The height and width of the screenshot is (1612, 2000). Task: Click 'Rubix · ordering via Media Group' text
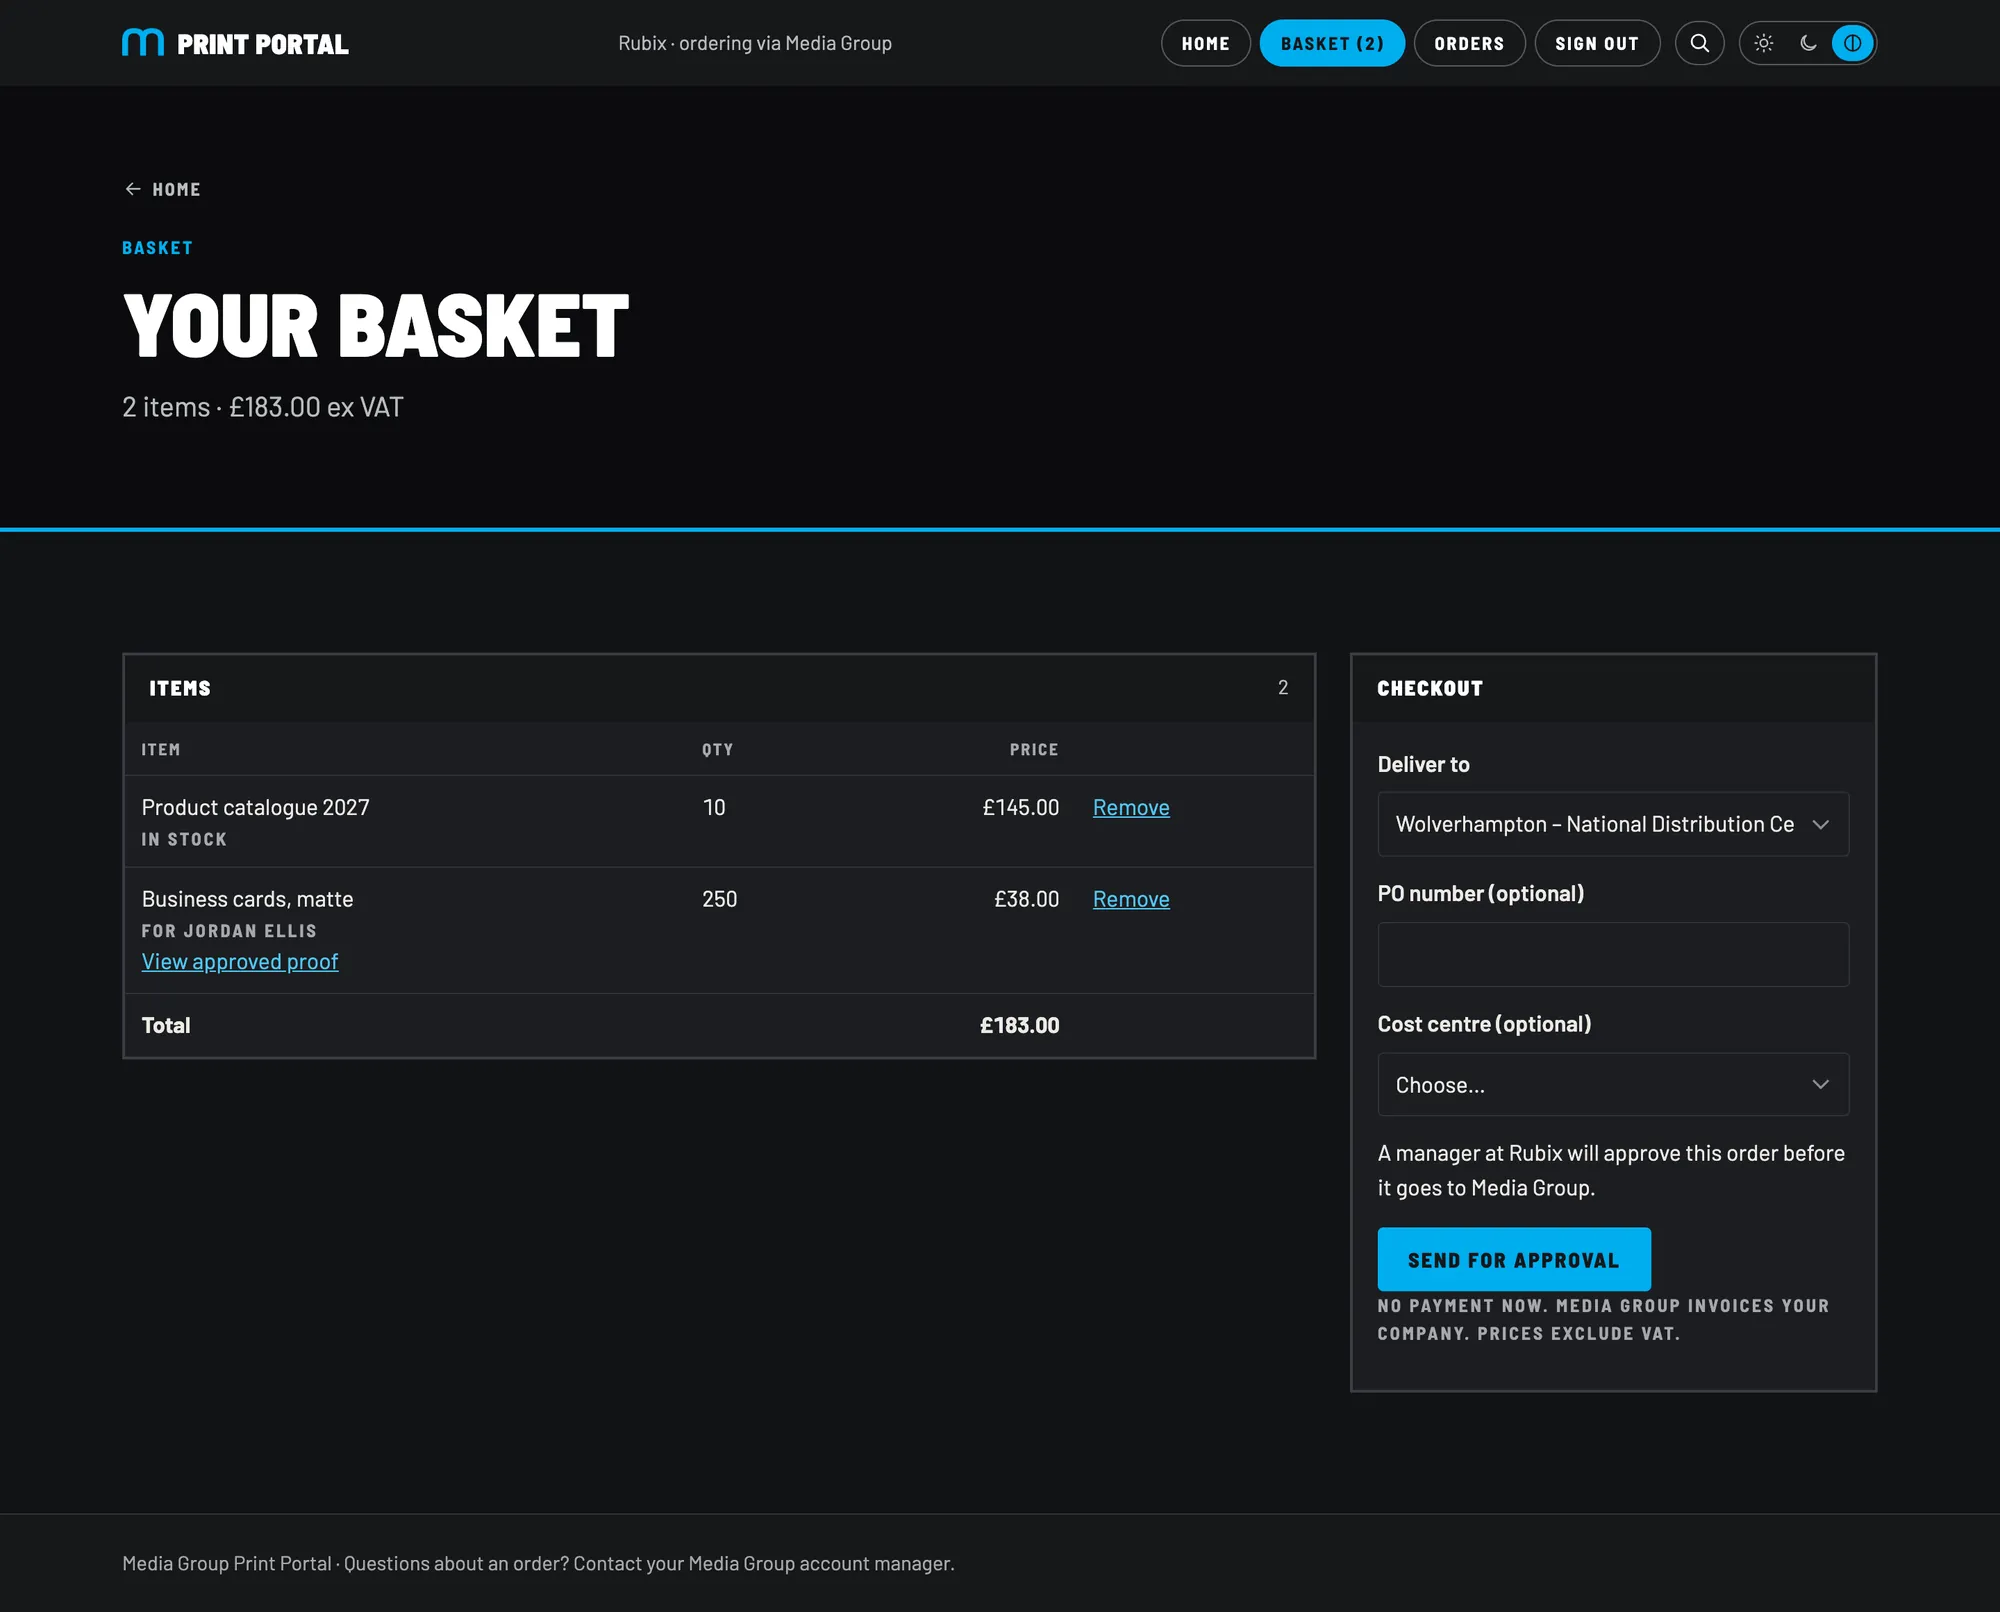tap(755, 43)
